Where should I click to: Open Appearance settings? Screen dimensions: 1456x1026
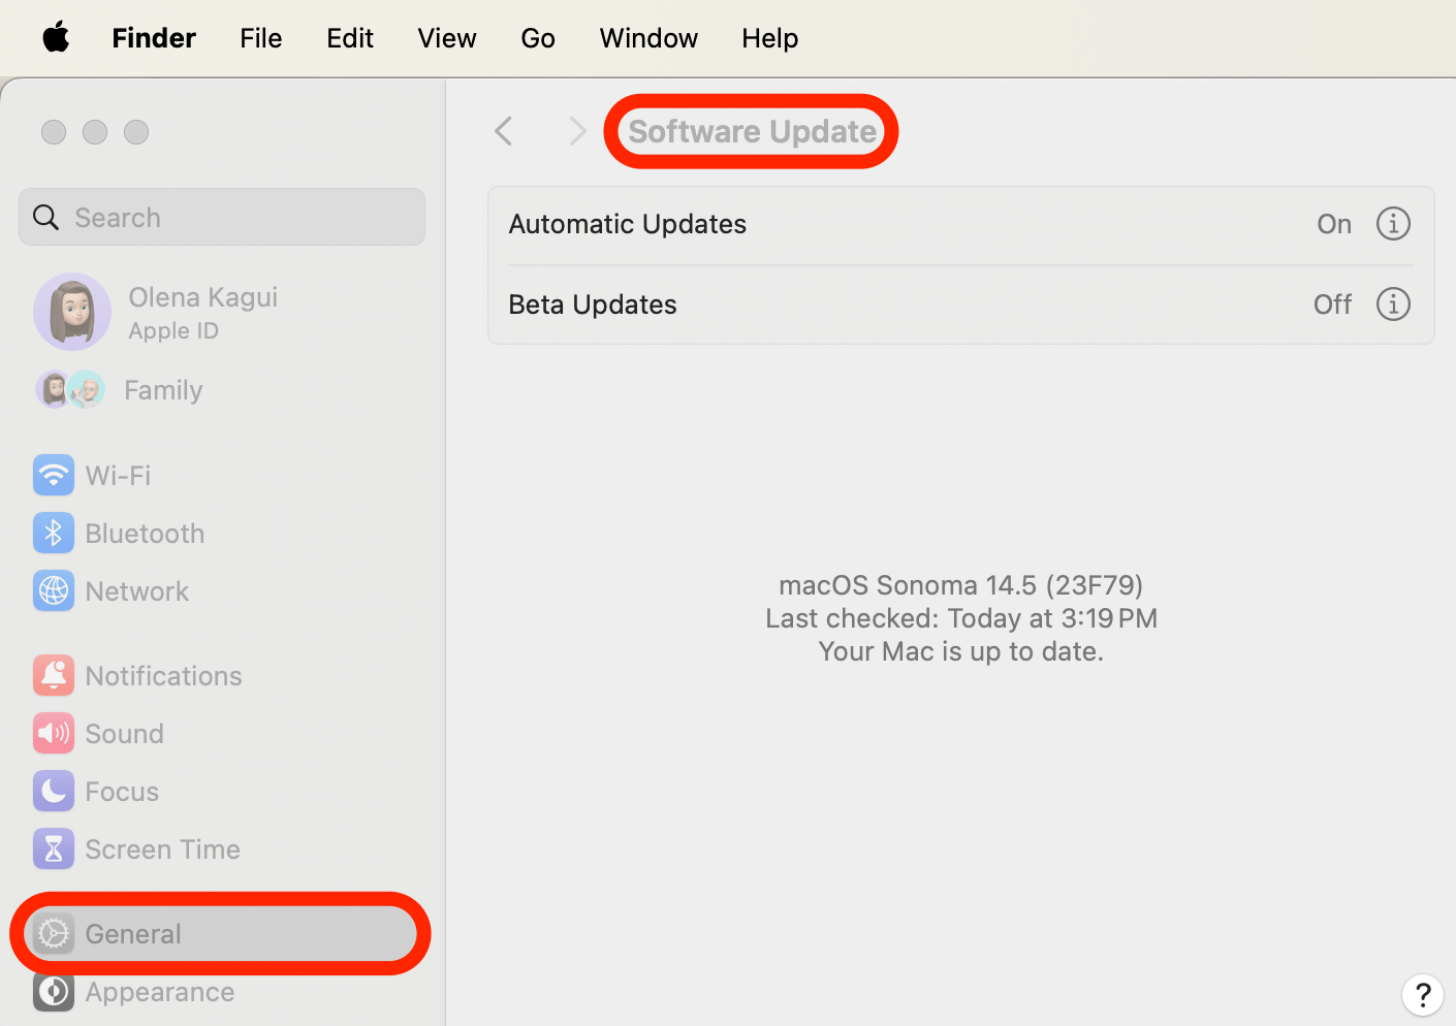53,991
